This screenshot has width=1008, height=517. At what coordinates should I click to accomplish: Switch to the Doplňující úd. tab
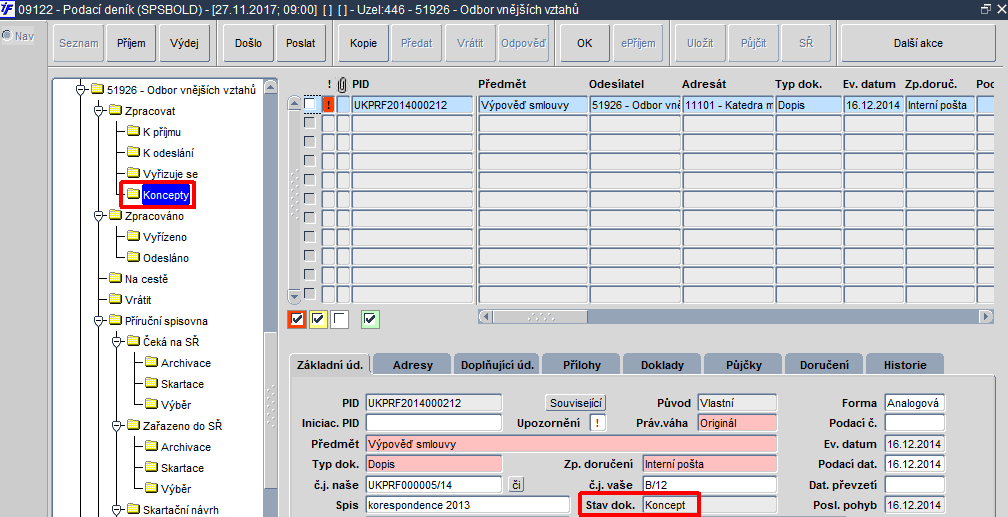(498, 365)
